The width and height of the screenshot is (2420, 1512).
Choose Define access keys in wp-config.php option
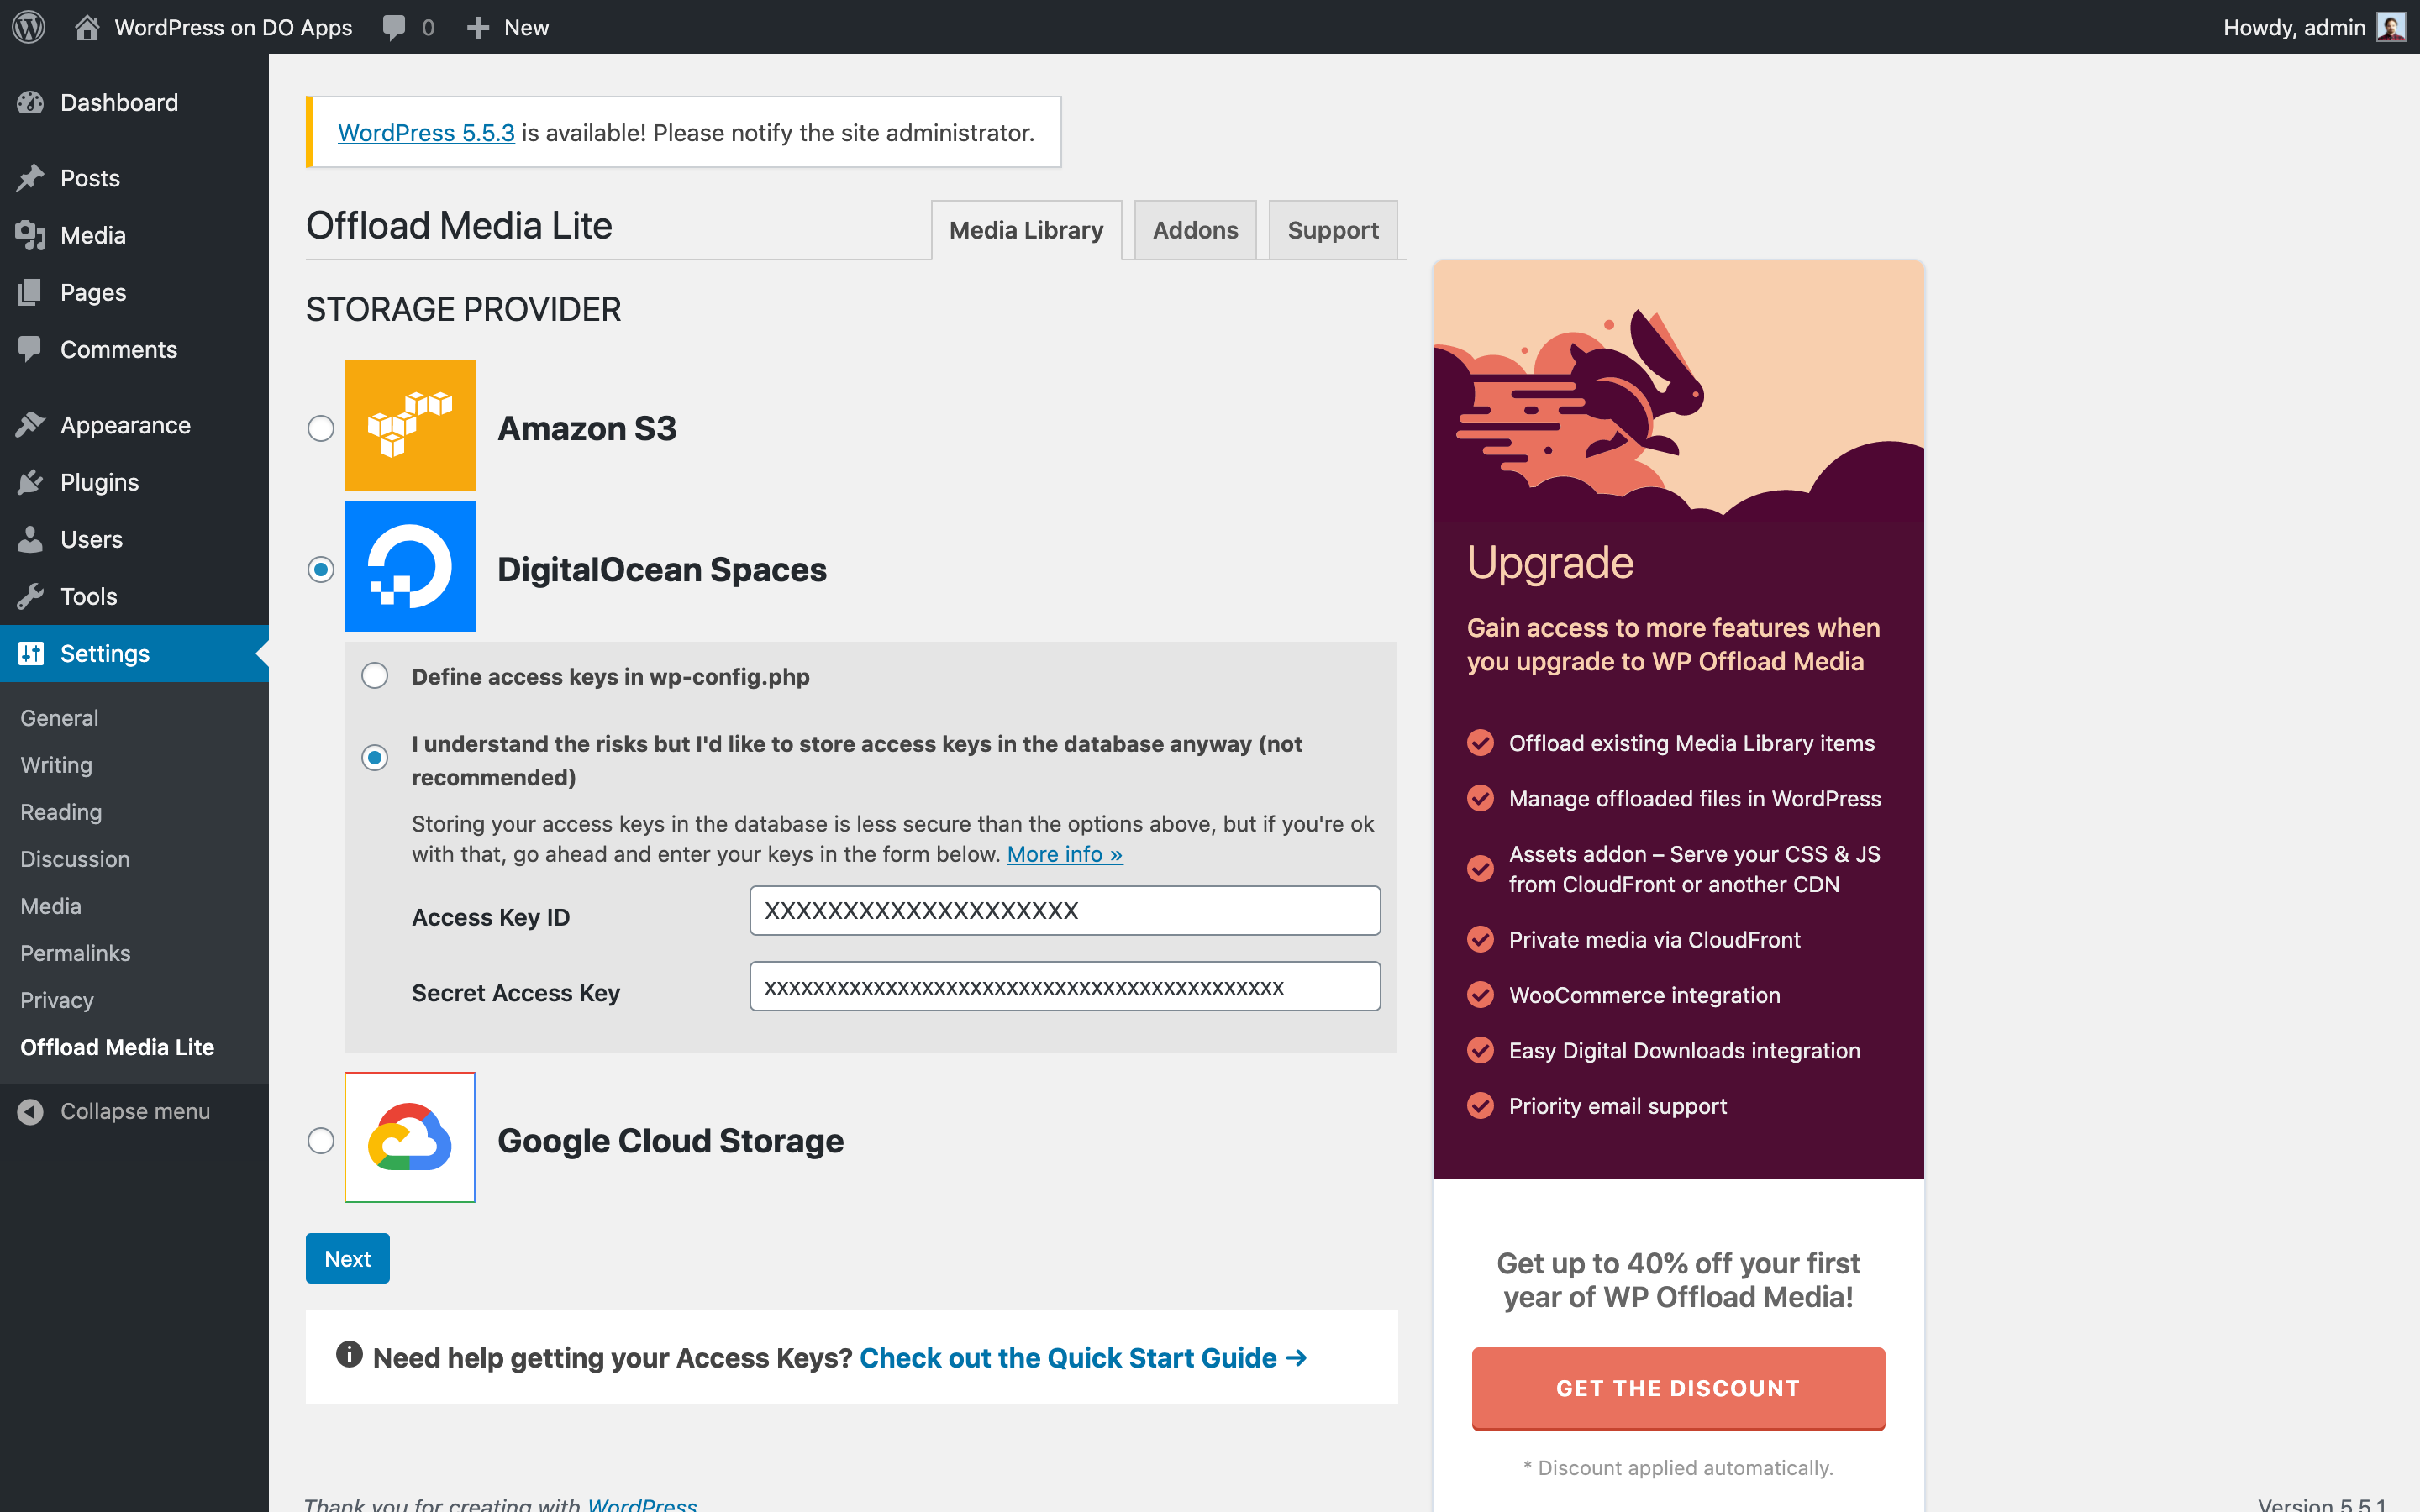375,676
